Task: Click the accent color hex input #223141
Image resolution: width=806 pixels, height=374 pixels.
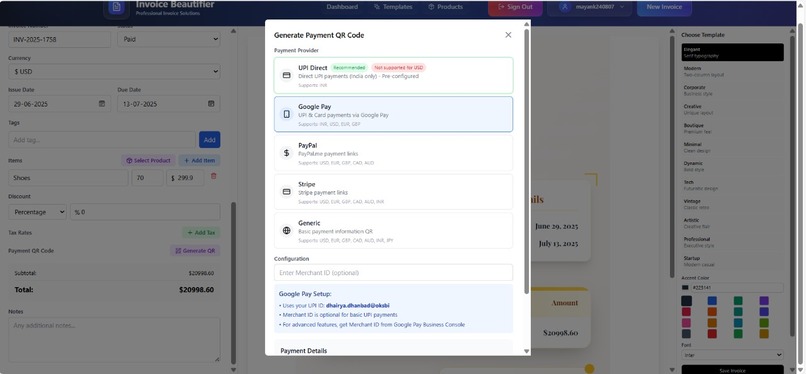Action: 737,288
